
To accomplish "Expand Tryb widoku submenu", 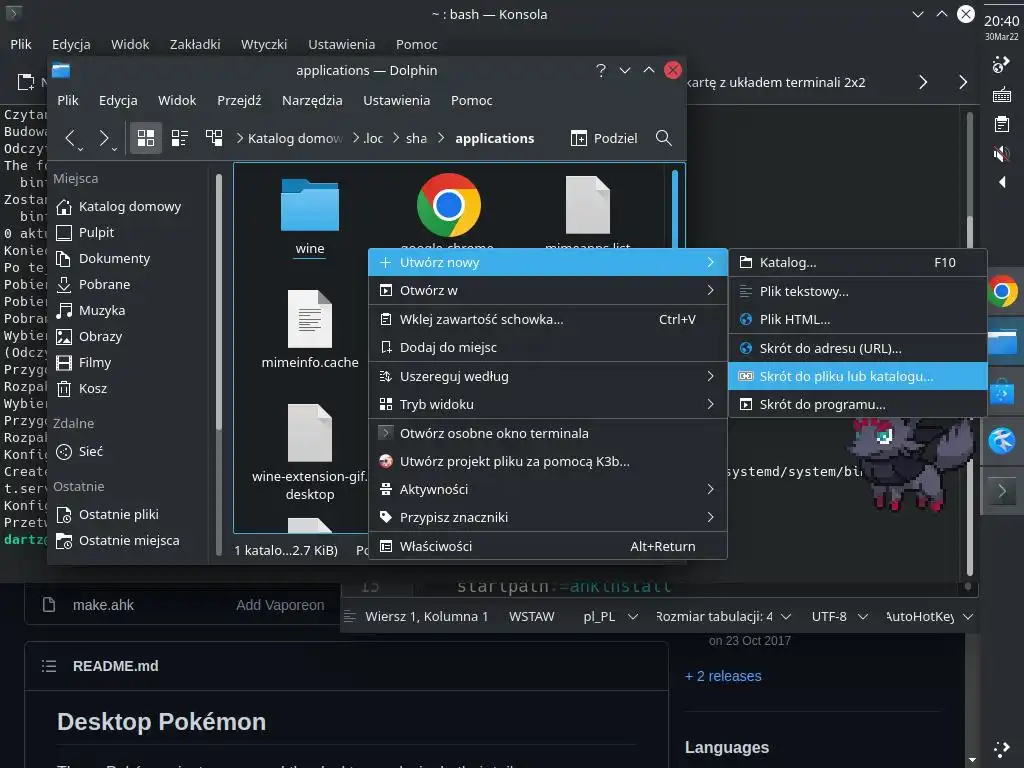I will [548, 404].
